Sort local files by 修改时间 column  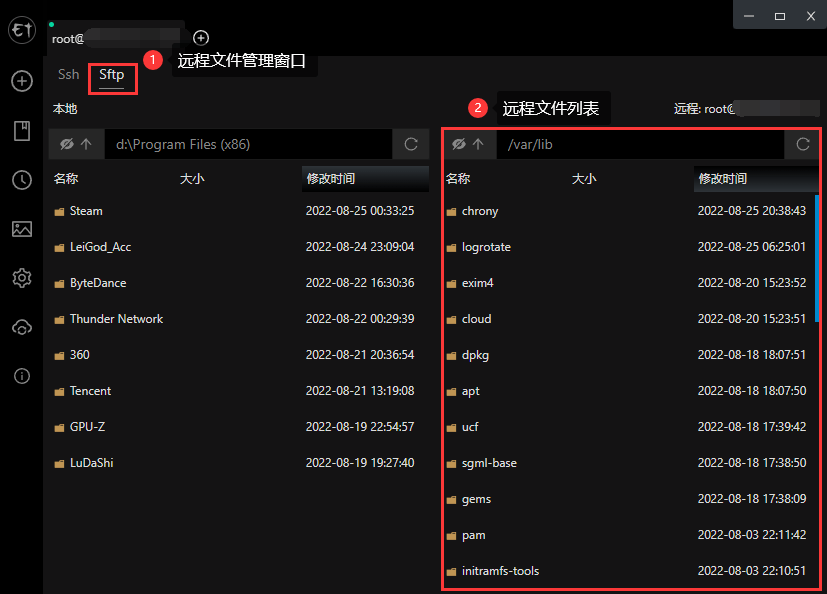365,179
